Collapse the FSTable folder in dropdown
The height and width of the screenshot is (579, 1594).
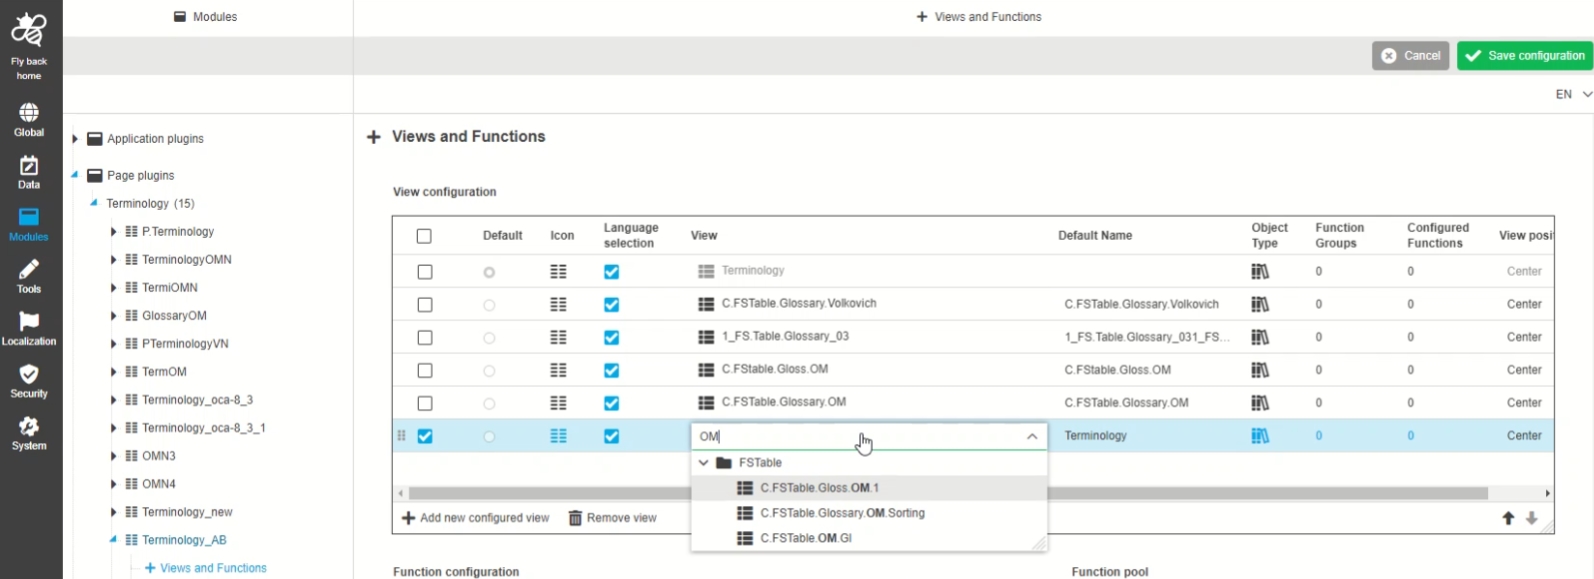[x=704, y=463]
